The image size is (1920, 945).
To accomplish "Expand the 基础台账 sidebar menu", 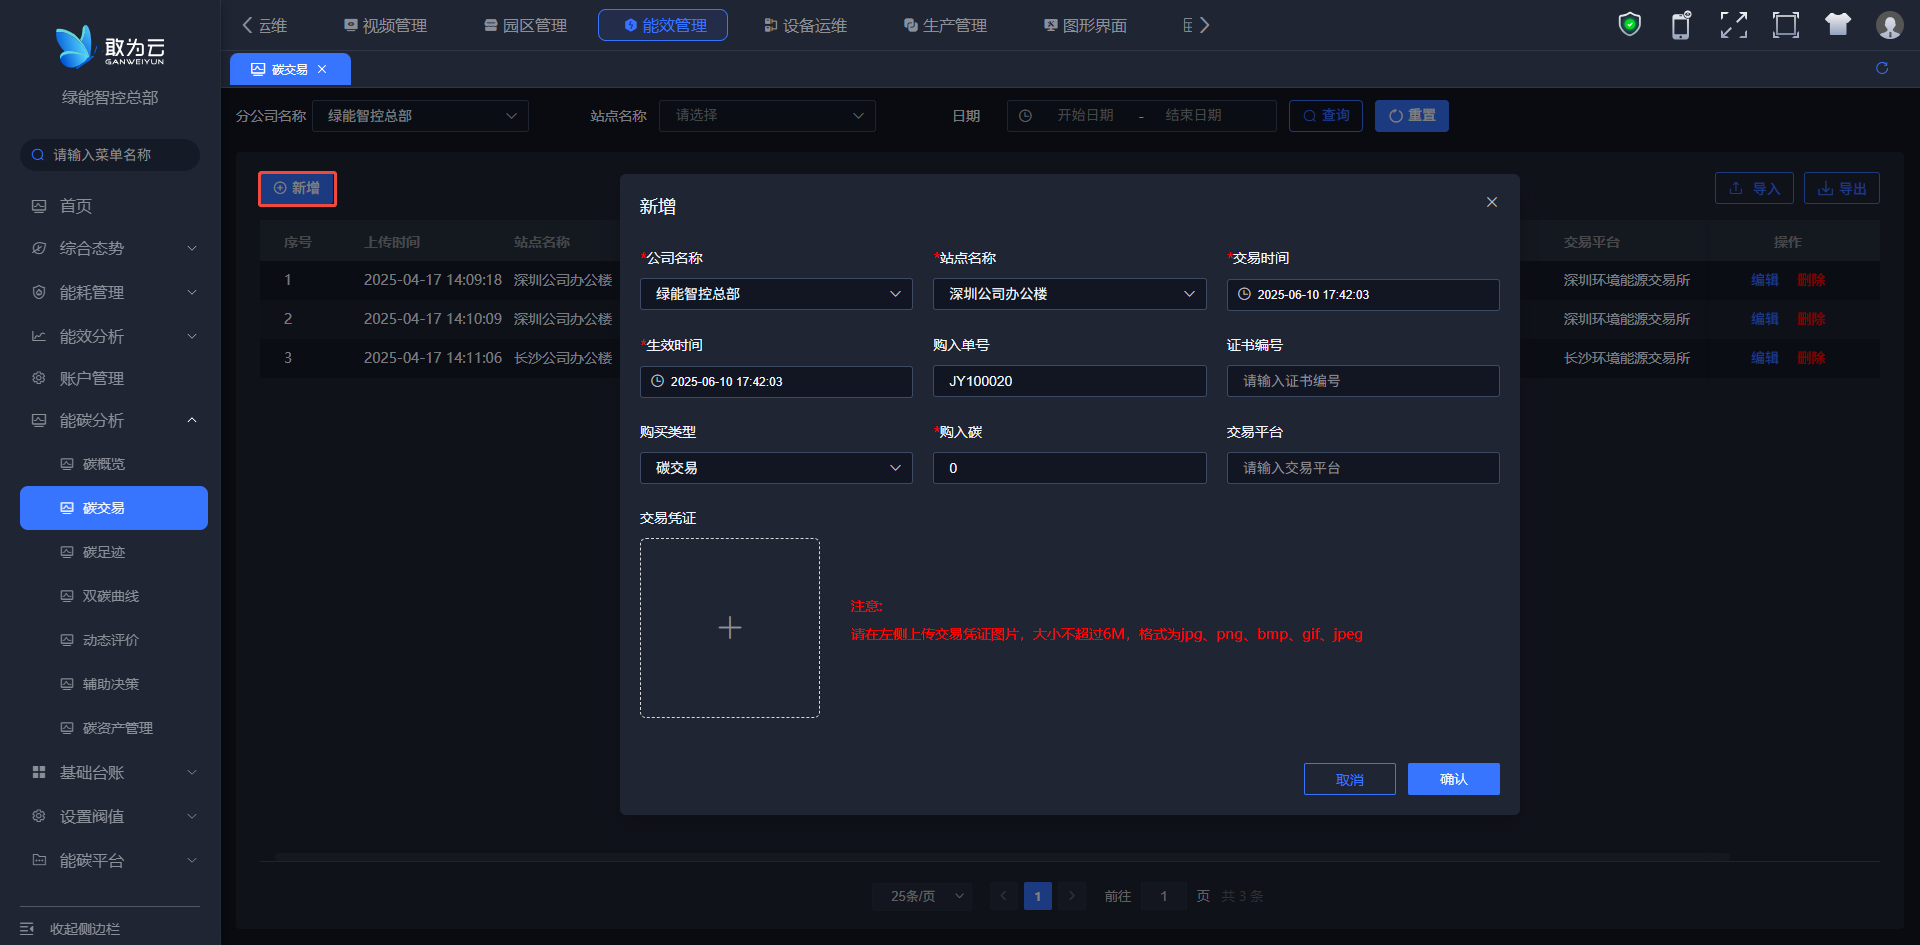I will (x=114, y=772).
